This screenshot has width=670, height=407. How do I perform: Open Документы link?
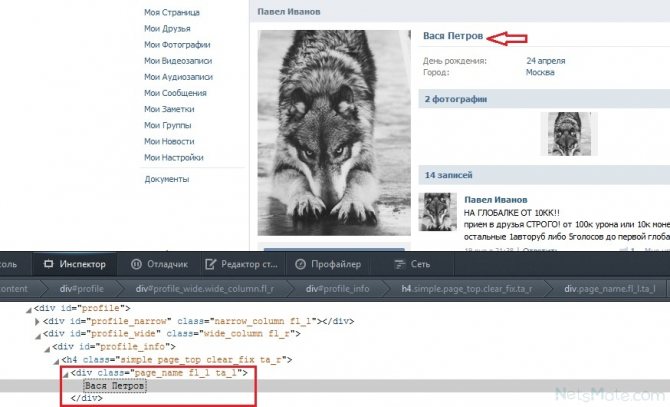point(167,179)
